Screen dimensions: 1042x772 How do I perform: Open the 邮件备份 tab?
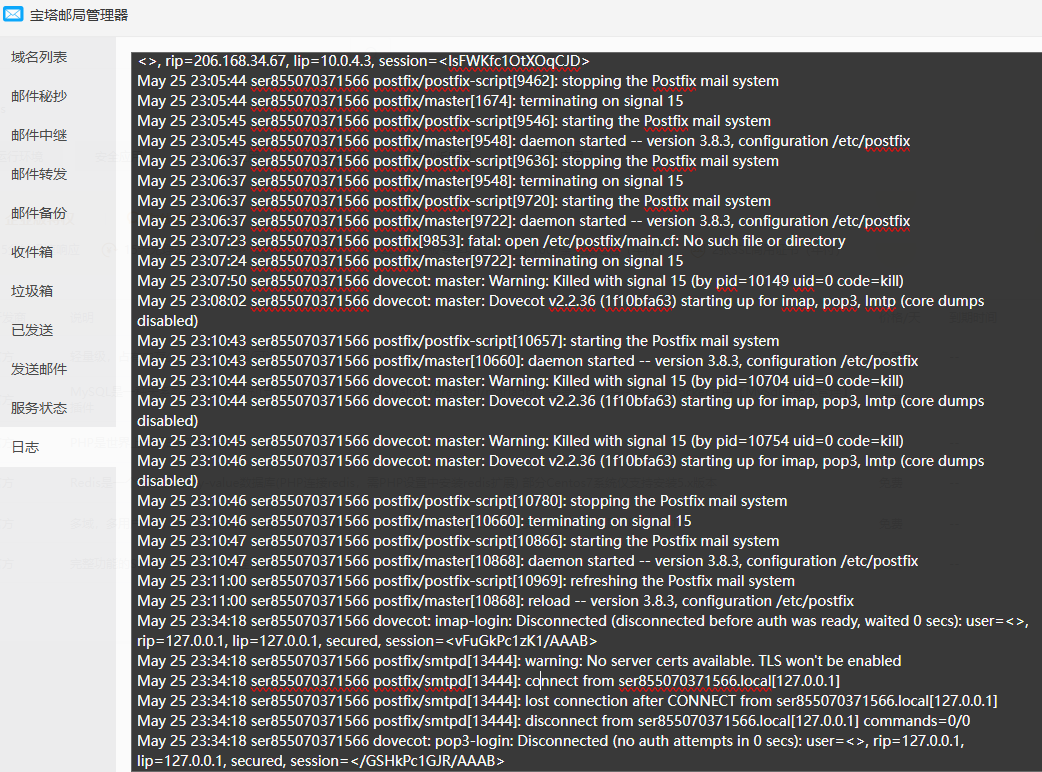[39, 213]
